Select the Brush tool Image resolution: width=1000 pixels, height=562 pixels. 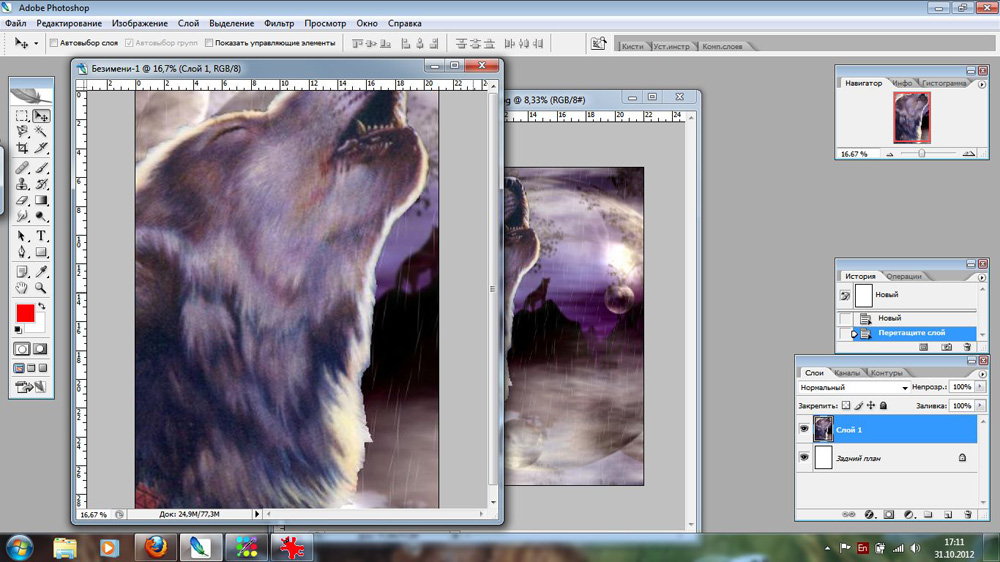click(41, 168)
